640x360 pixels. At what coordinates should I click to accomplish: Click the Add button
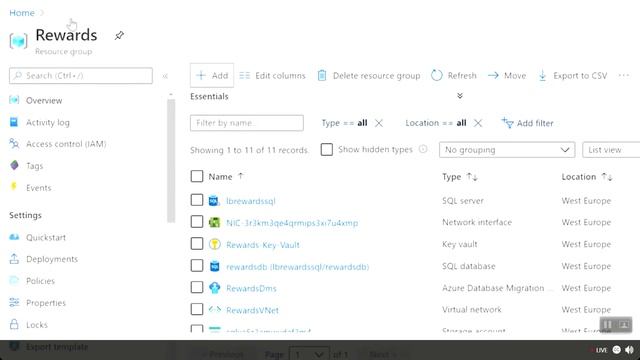pos(212,75)
